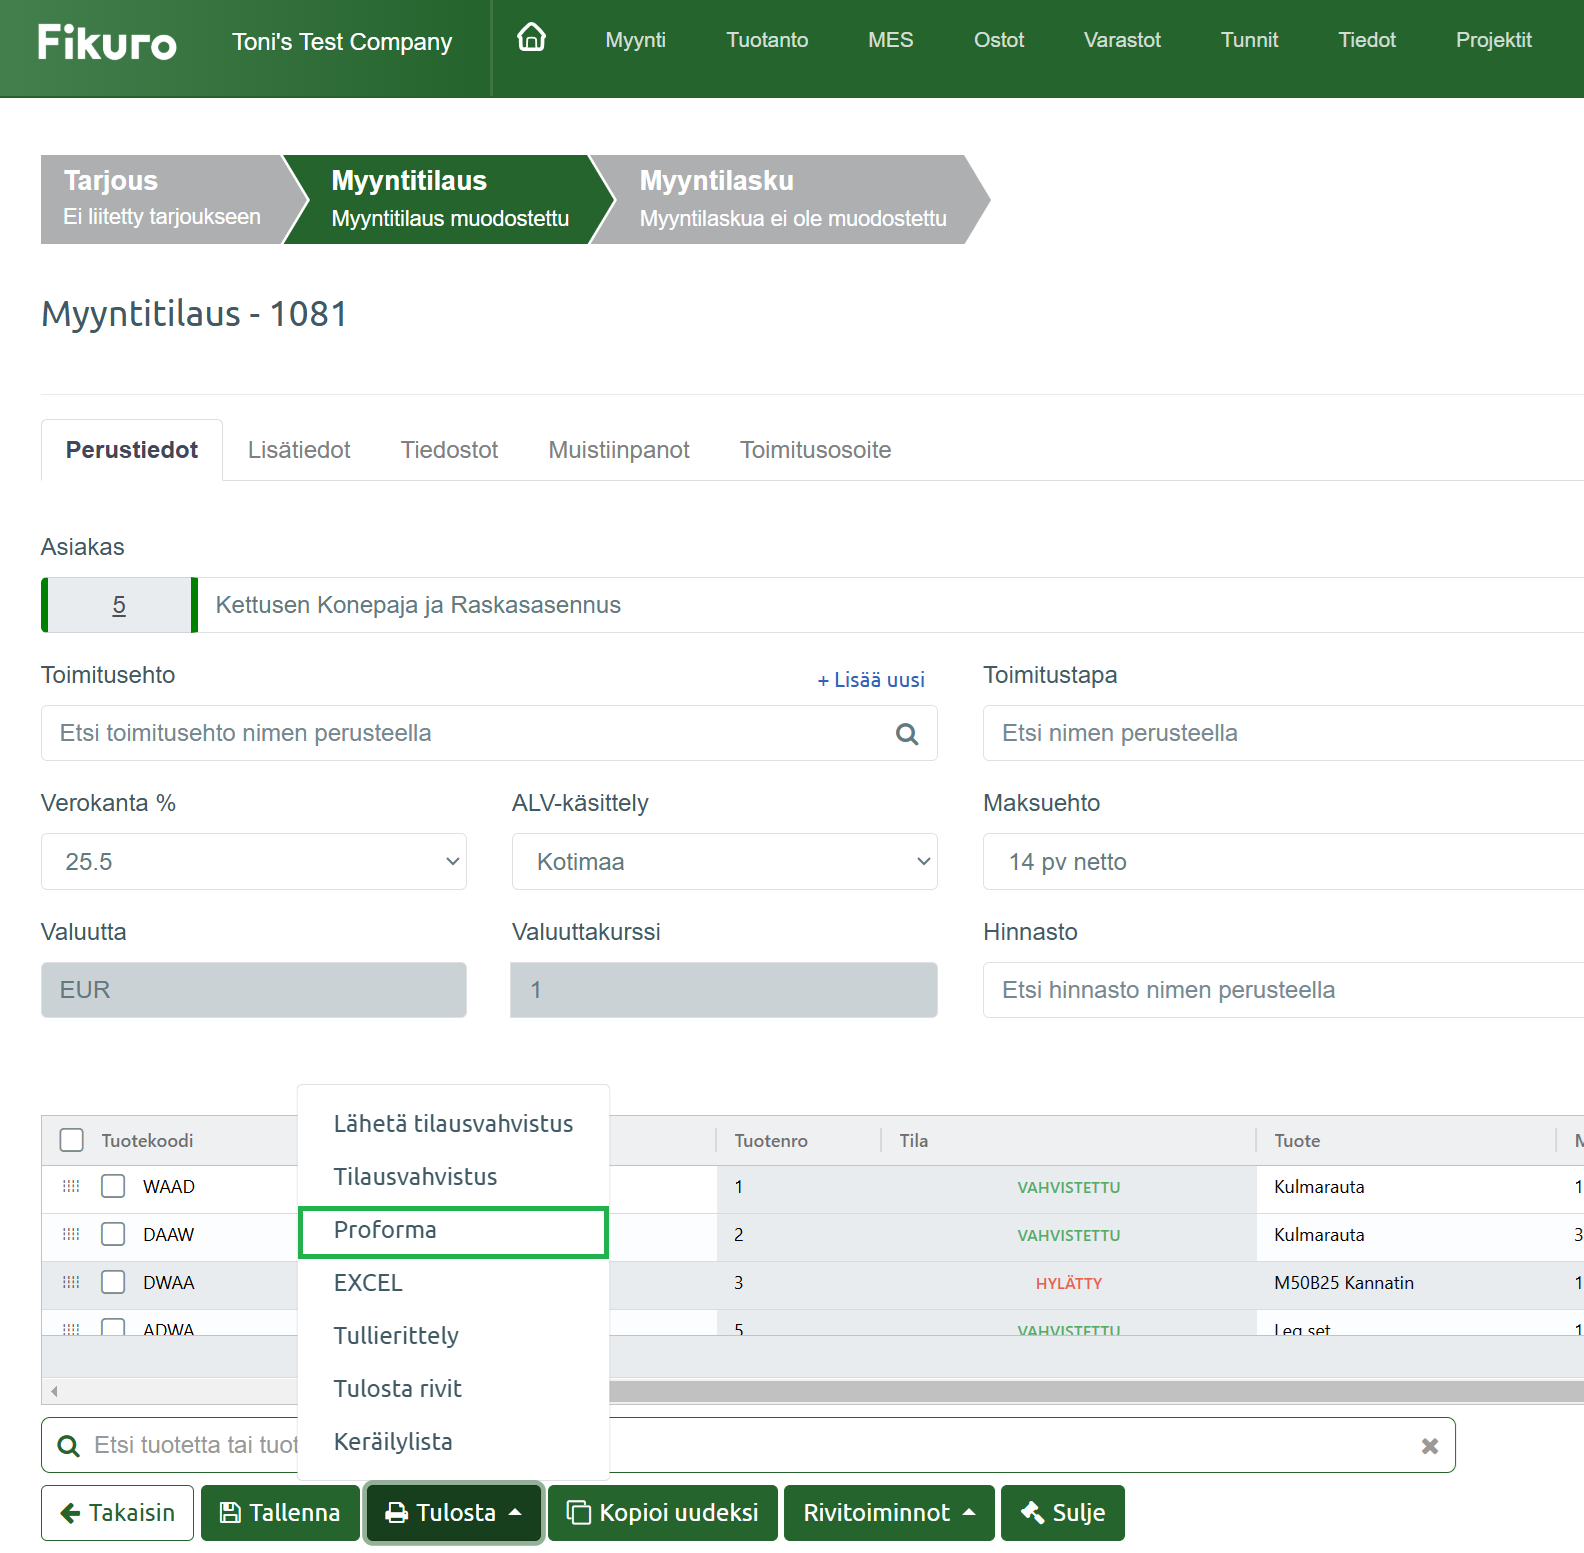Select the Perustiedot tab
Viewport: 1584px width, 1553px height.
(132, 450)
